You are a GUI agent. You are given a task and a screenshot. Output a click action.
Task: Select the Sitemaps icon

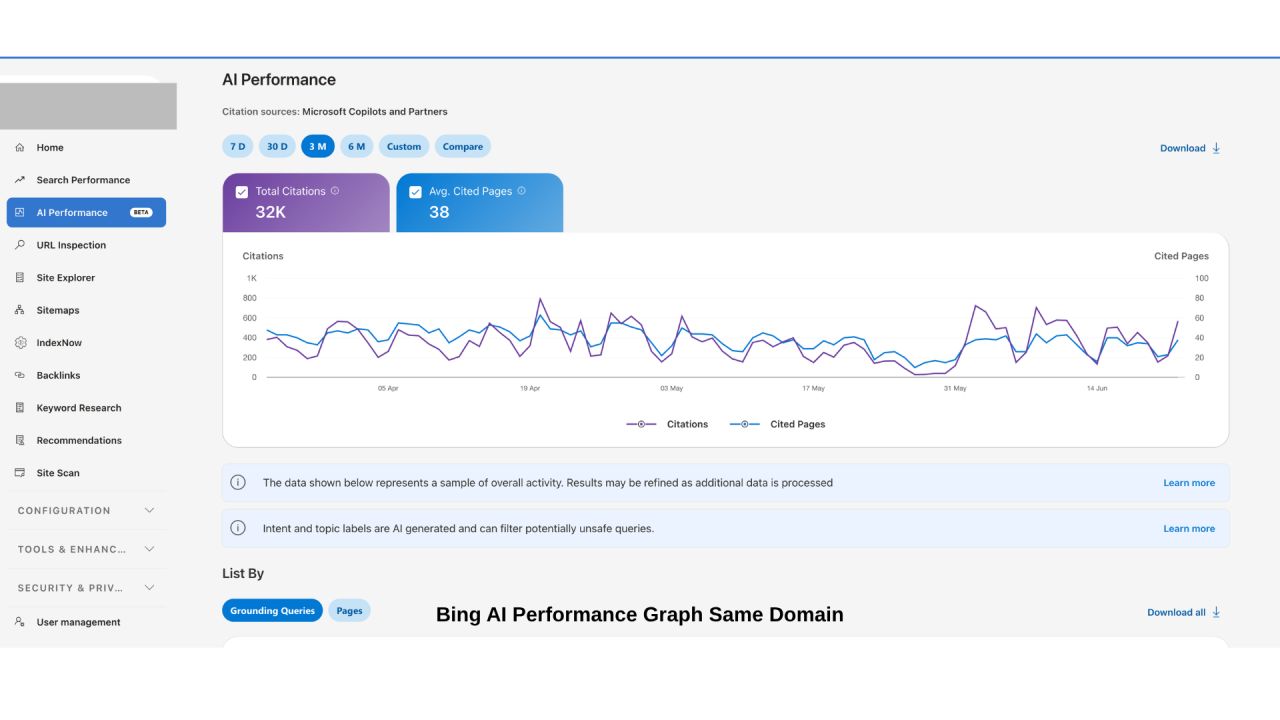tap(20, 310)
